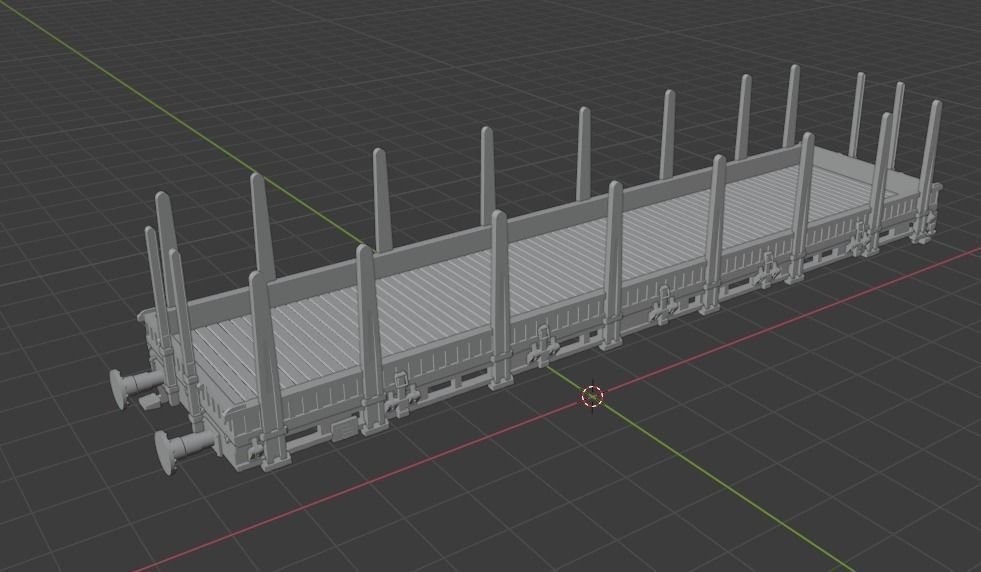Click the coupling hook between the two buffers
Screen dimensions: 981x572
[x=150, y=401]
